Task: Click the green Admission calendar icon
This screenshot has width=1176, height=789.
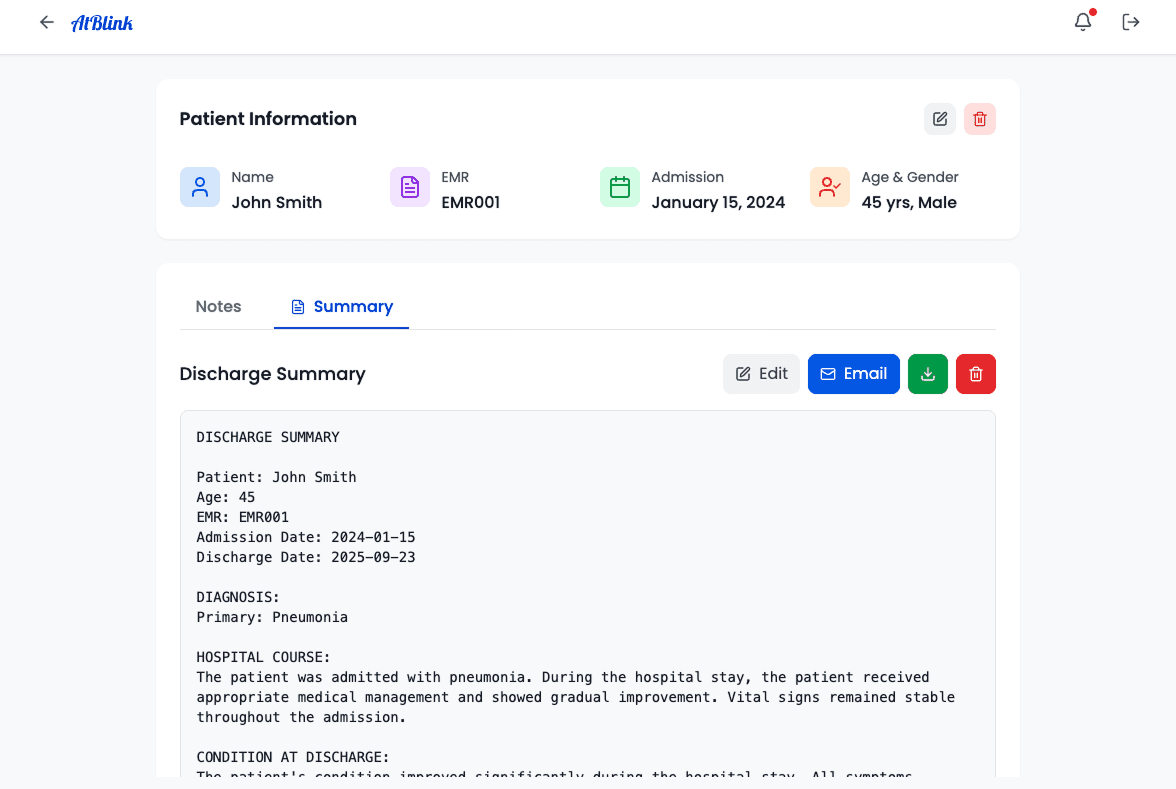Action: tap(620, 187)
